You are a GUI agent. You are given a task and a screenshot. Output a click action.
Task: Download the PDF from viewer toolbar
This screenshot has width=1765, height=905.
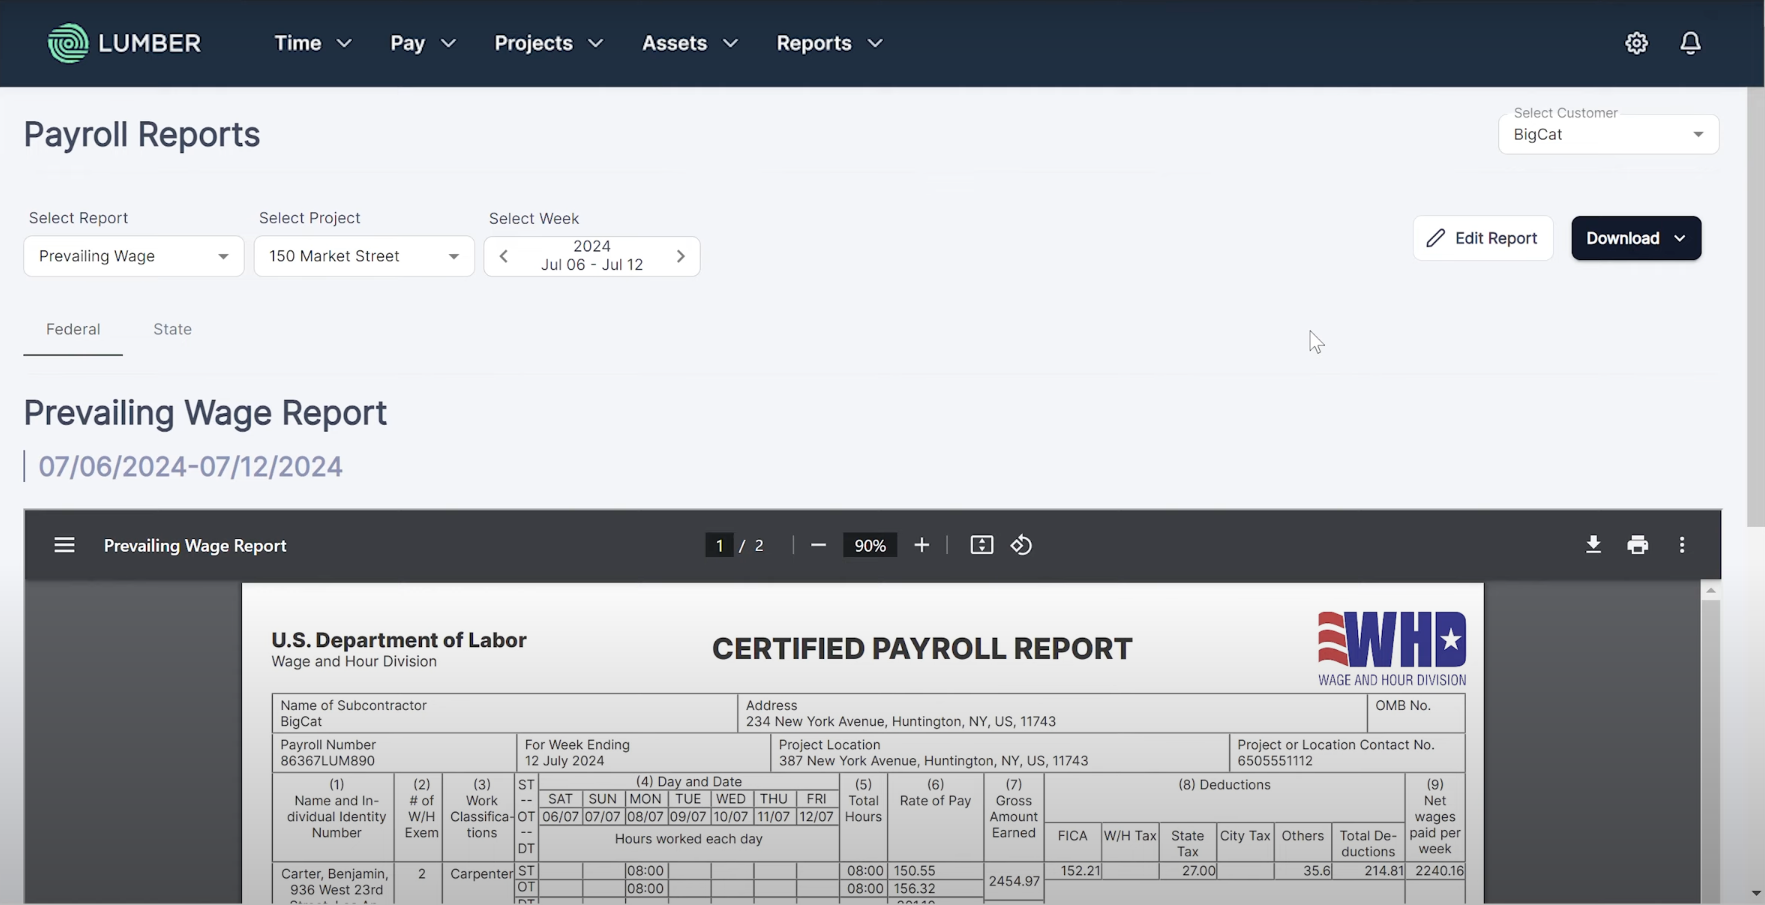[1593, 545]
